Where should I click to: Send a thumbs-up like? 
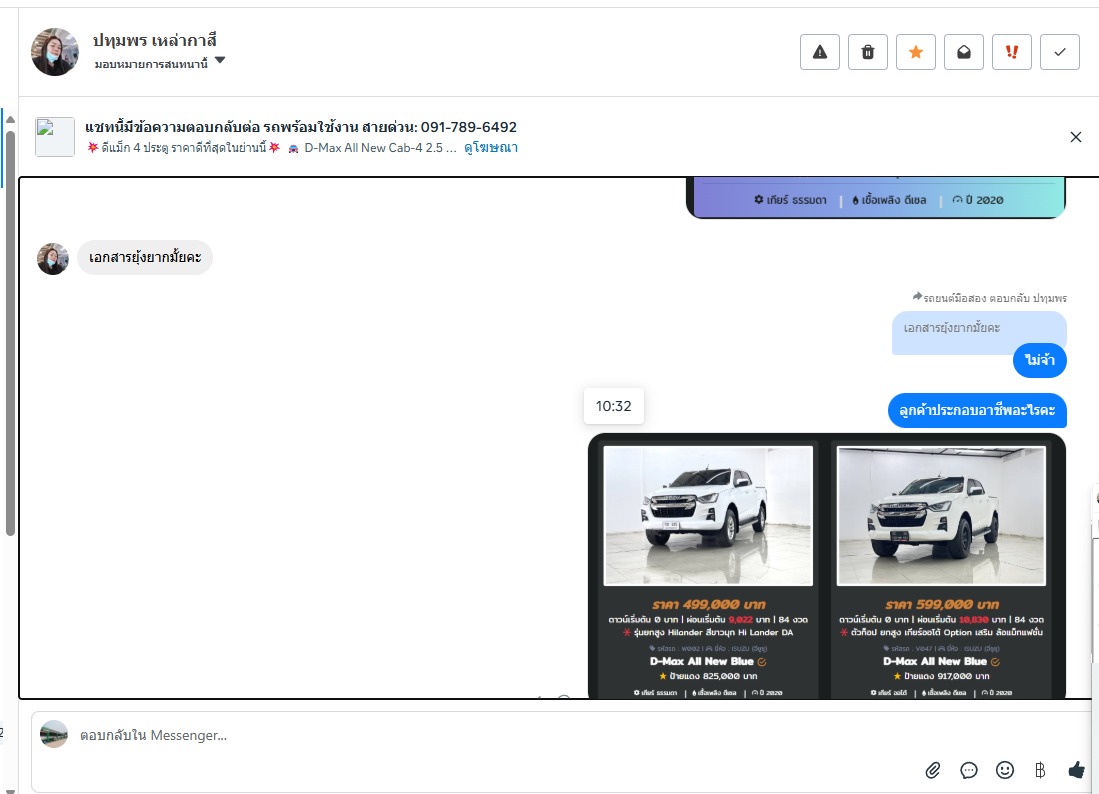(x=1077, y=770)
